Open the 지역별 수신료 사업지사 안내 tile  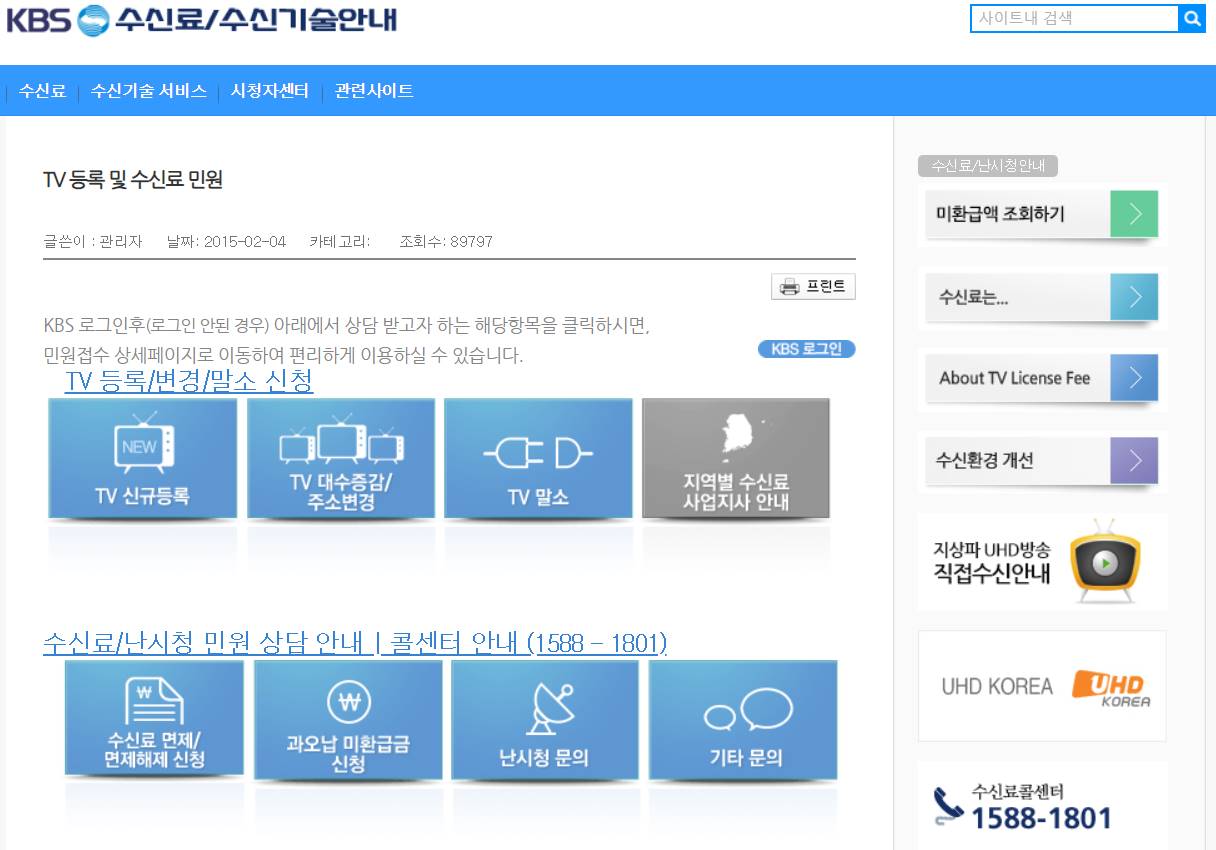pos(736,459)
